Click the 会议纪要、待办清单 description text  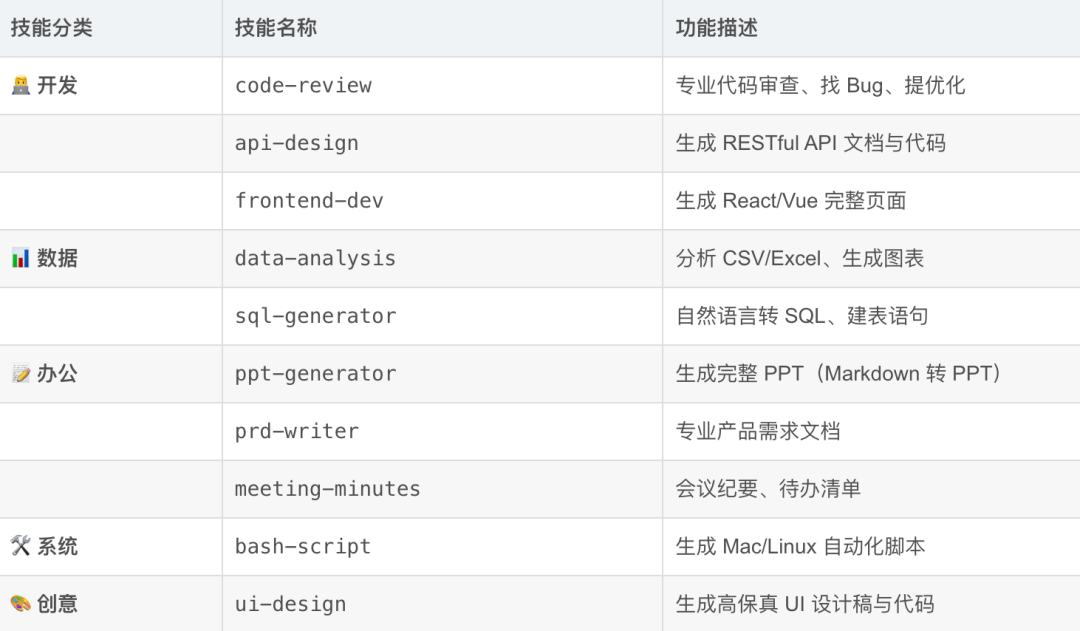pos(768,489)
